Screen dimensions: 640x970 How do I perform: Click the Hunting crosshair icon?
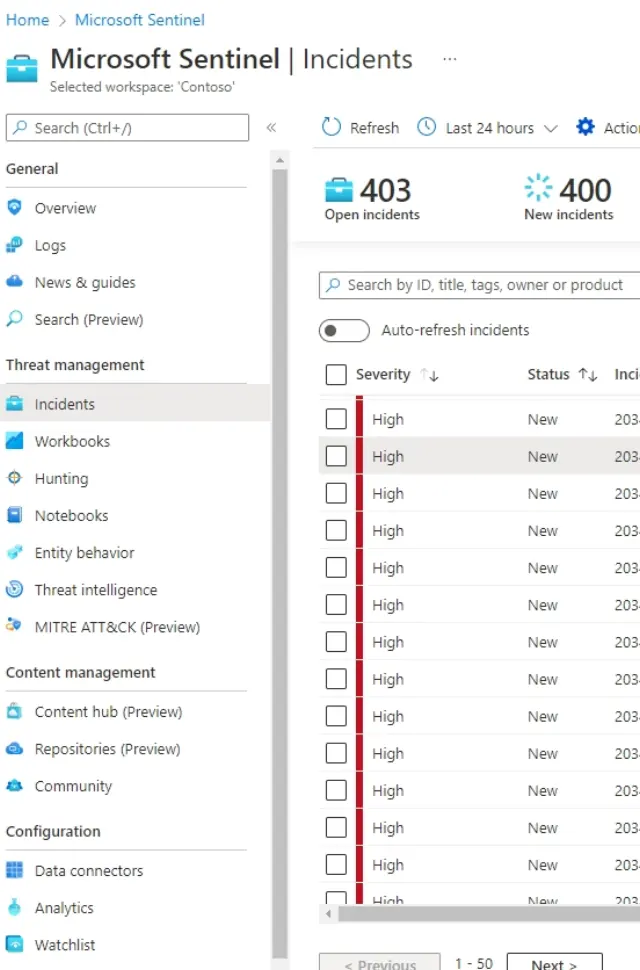coord(14,478)
